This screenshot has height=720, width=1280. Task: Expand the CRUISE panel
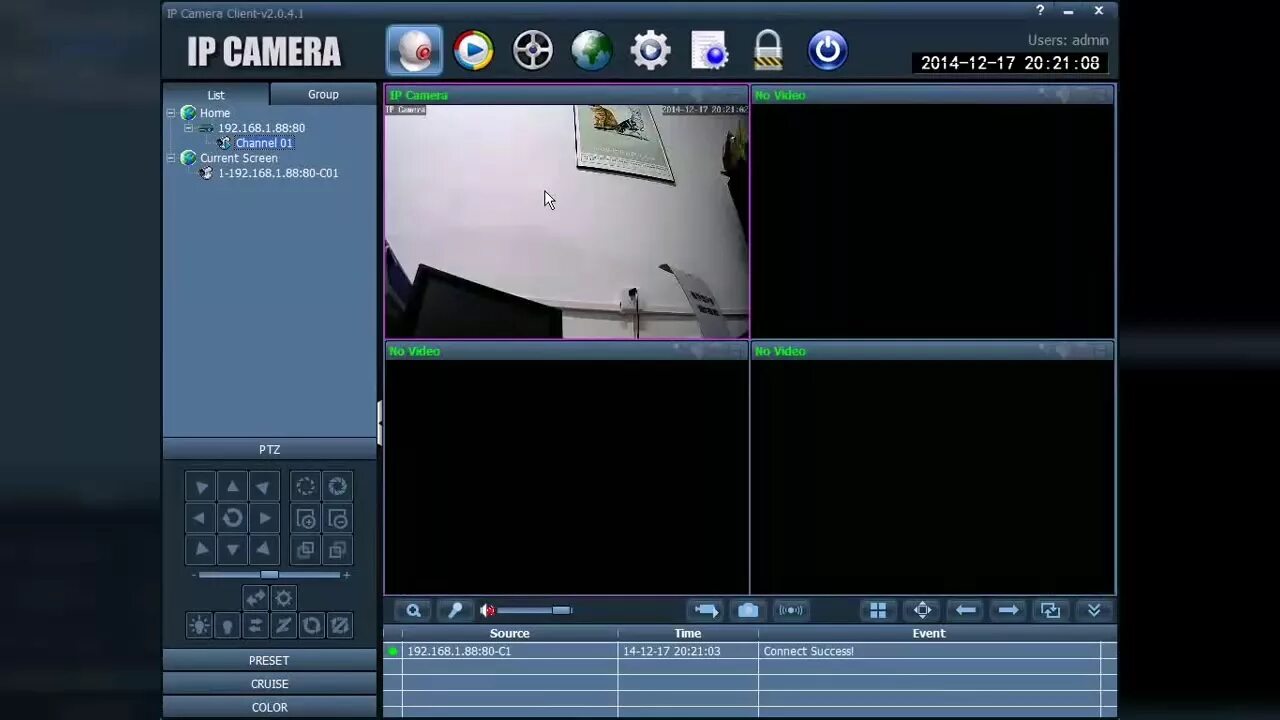click(270, 684)
